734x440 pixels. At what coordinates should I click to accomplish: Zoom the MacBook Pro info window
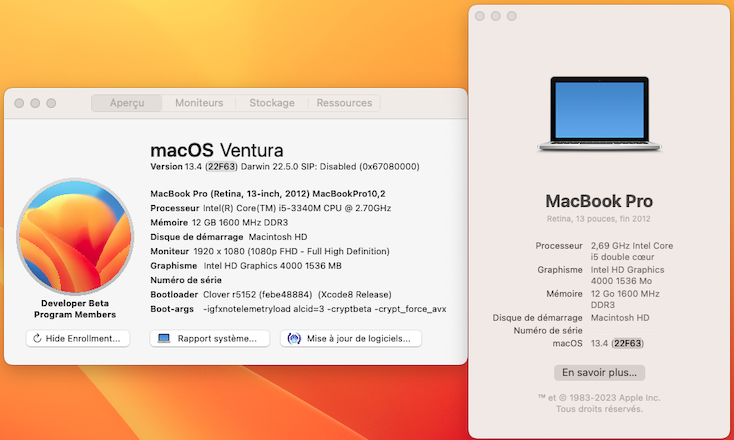coord(512,16)
